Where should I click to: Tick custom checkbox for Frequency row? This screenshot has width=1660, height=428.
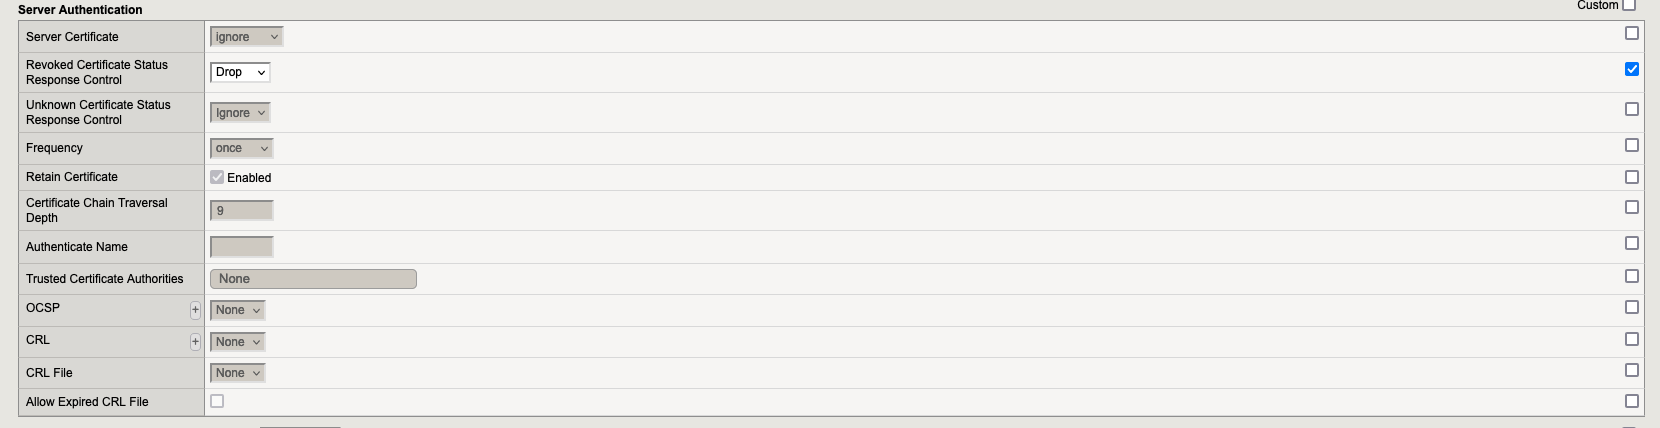tap(1632, 145)
